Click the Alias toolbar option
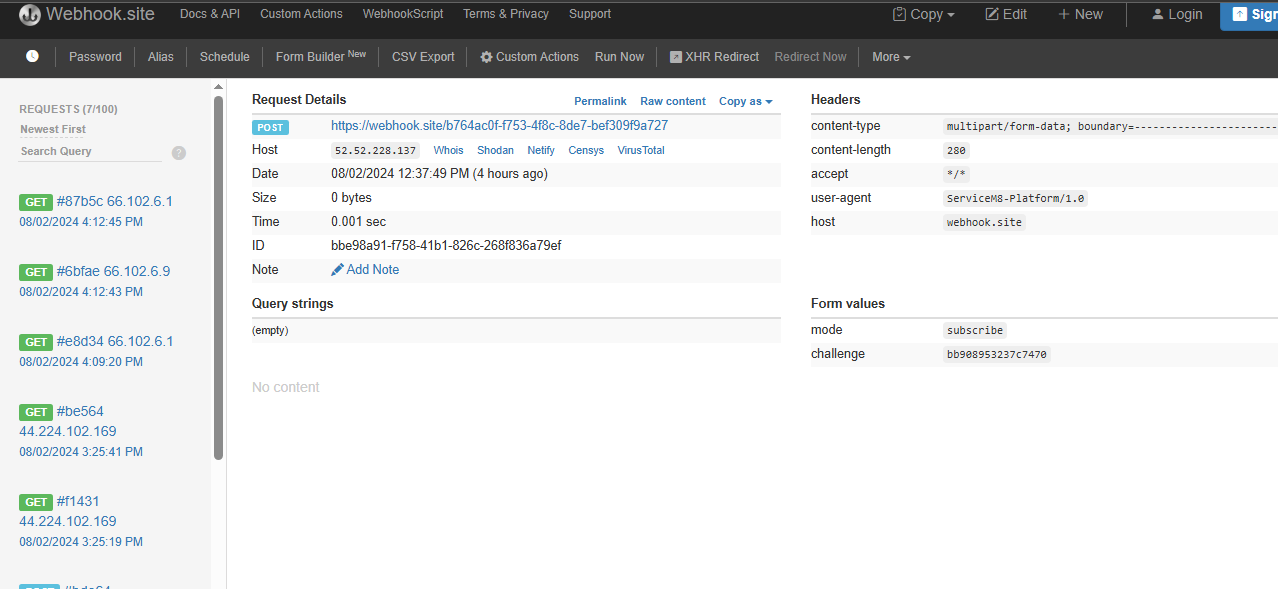This screenshot has width=1278, height=589. tap(161, 57)
